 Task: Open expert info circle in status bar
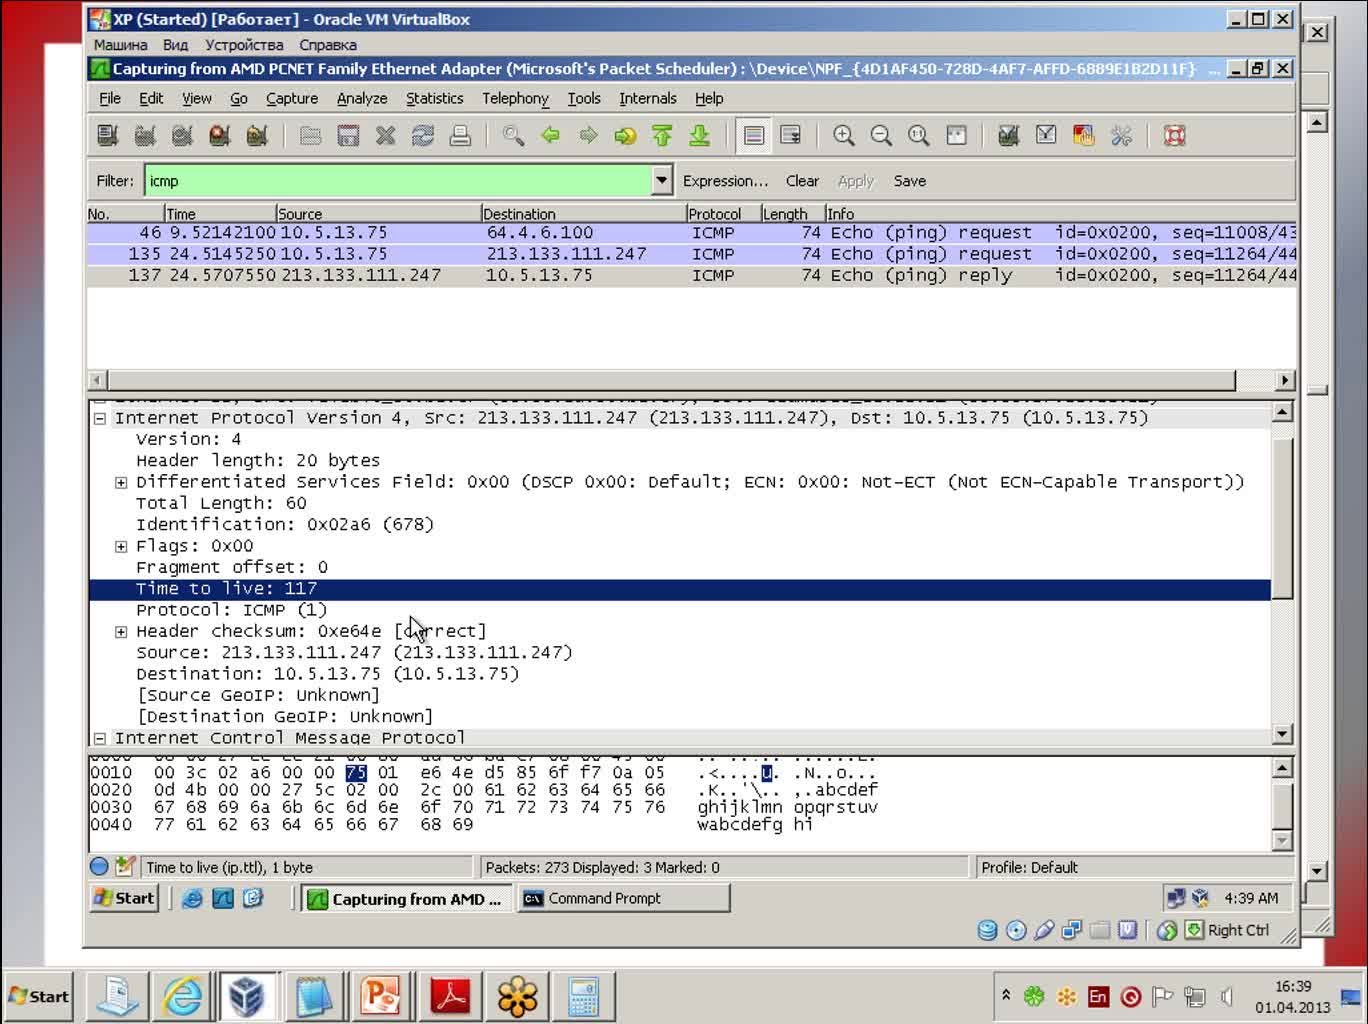pyautogui.click(x=99, y=867)
